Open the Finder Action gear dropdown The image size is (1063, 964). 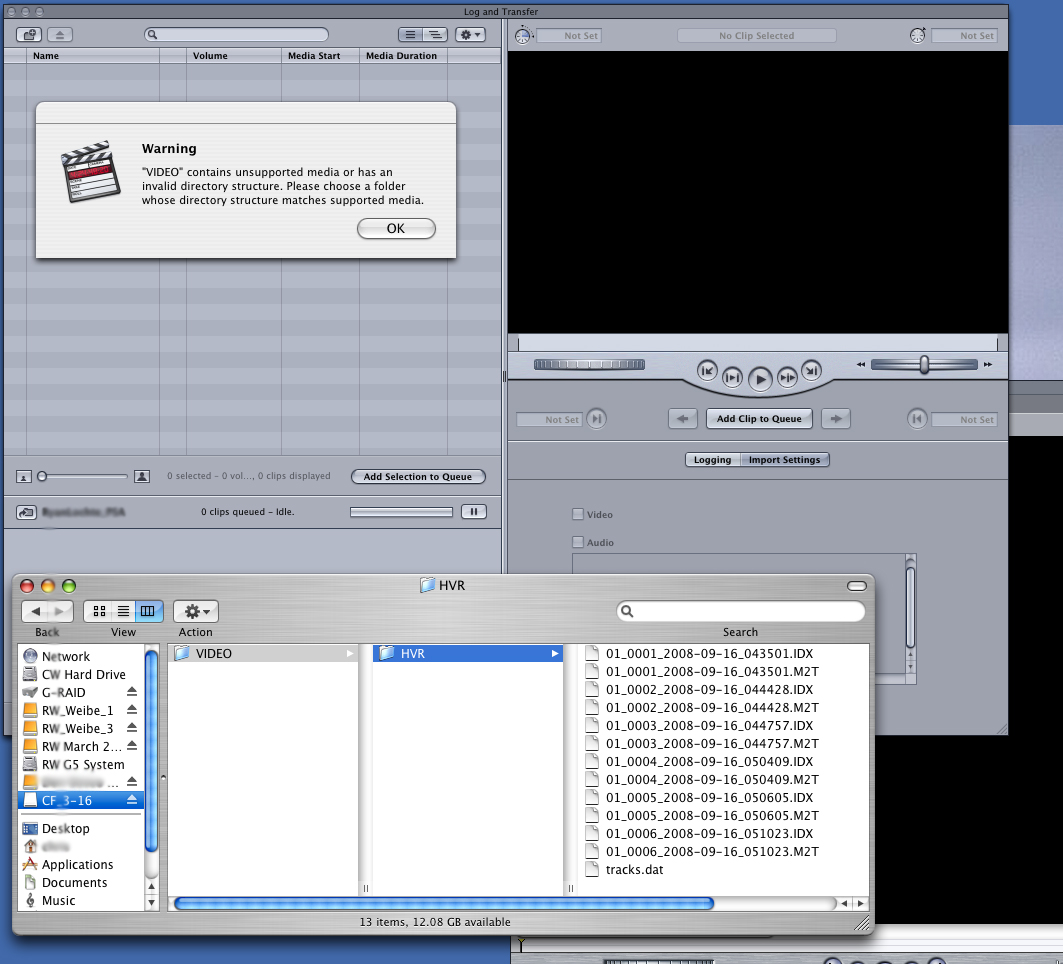pyautogui.click(x=196, y=611)
